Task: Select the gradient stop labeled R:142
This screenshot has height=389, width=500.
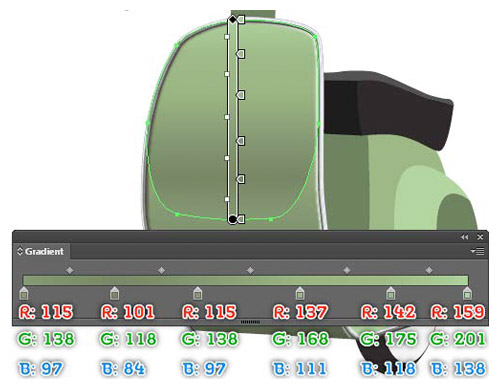Action: point(390,293)
